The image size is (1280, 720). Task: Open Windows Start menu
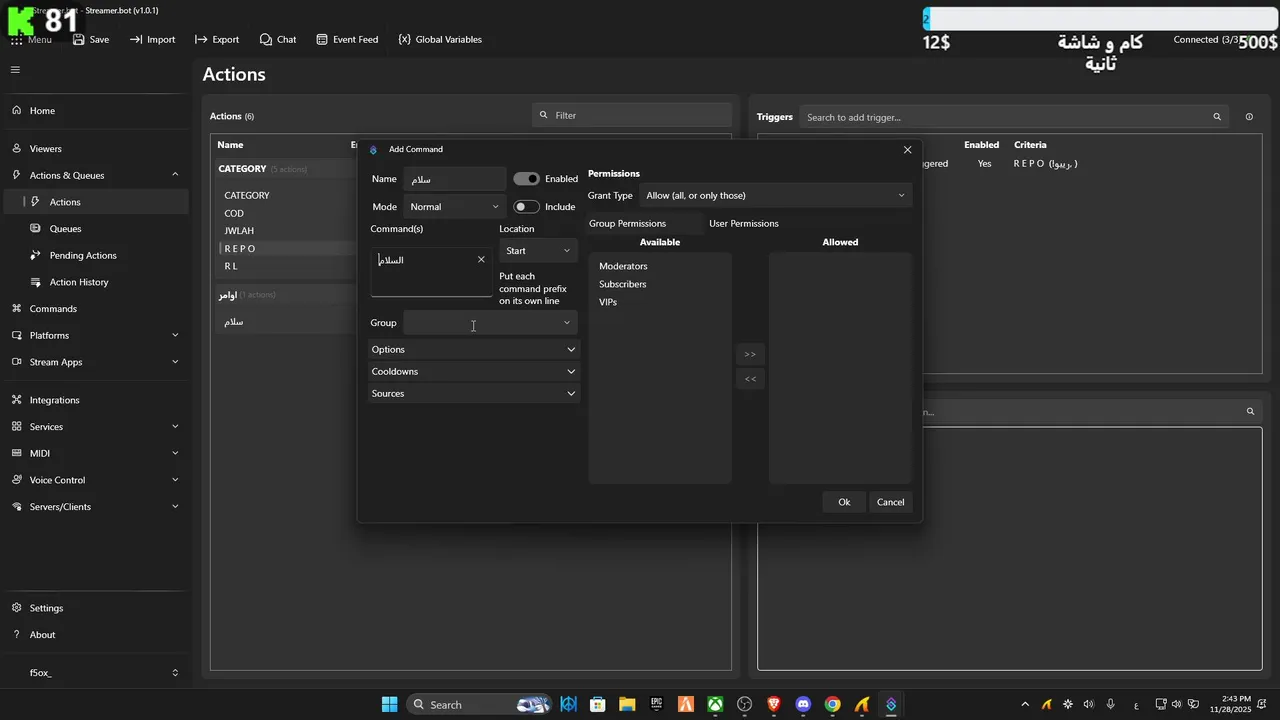coord(389,704)
